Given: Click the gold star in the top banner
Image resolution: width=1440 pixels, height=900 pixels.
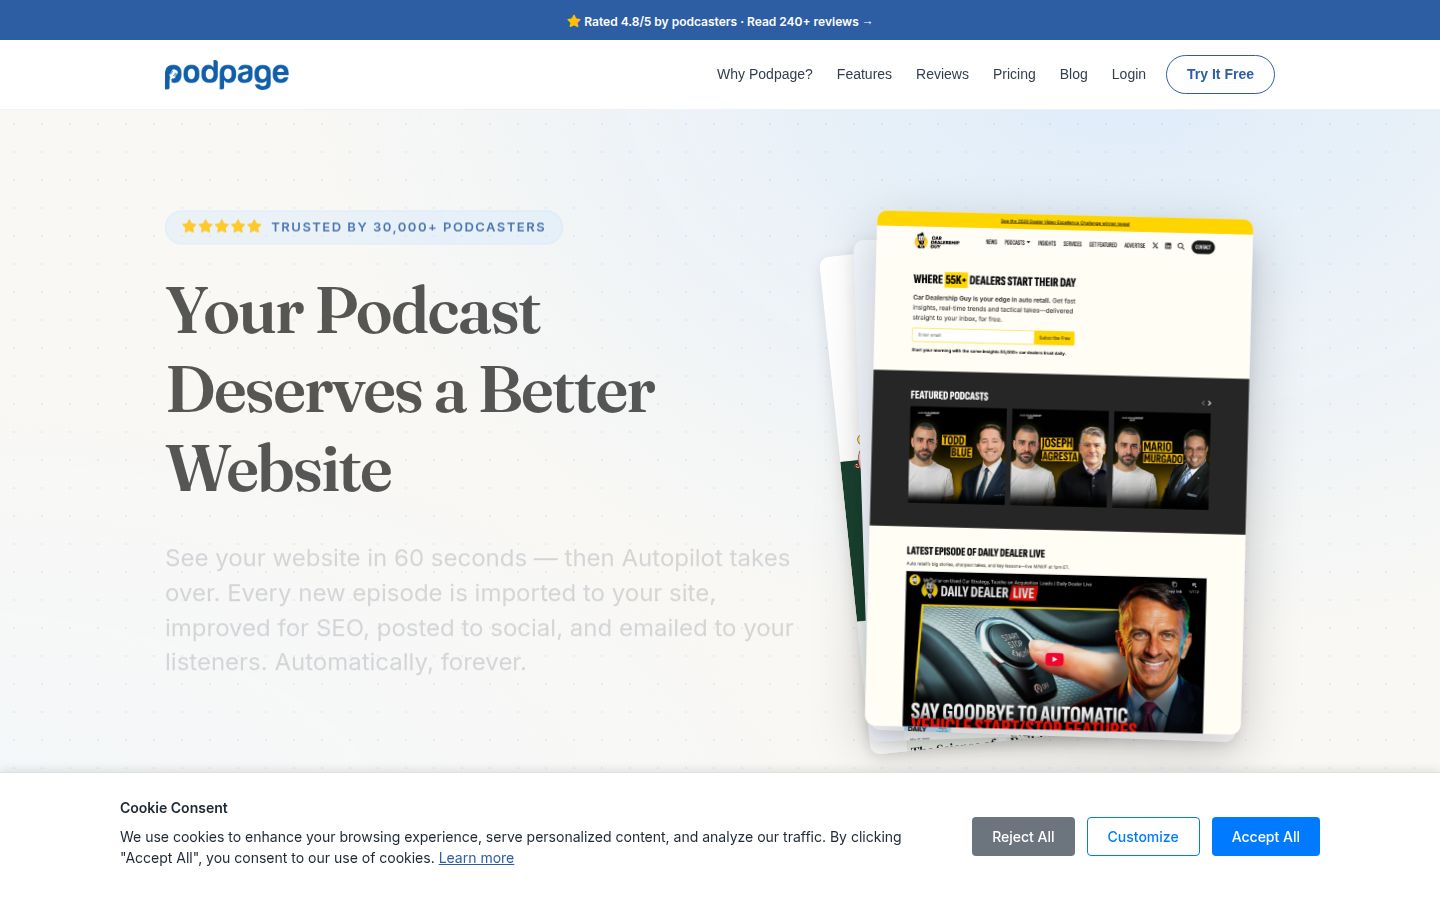Looking at the screenshot, I should (x=574, y=21).
